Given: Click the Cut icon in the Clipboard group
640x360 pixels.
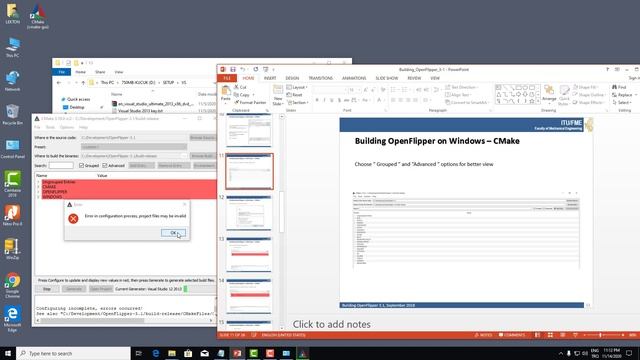Looking at the screenshot, I should 236,87.
